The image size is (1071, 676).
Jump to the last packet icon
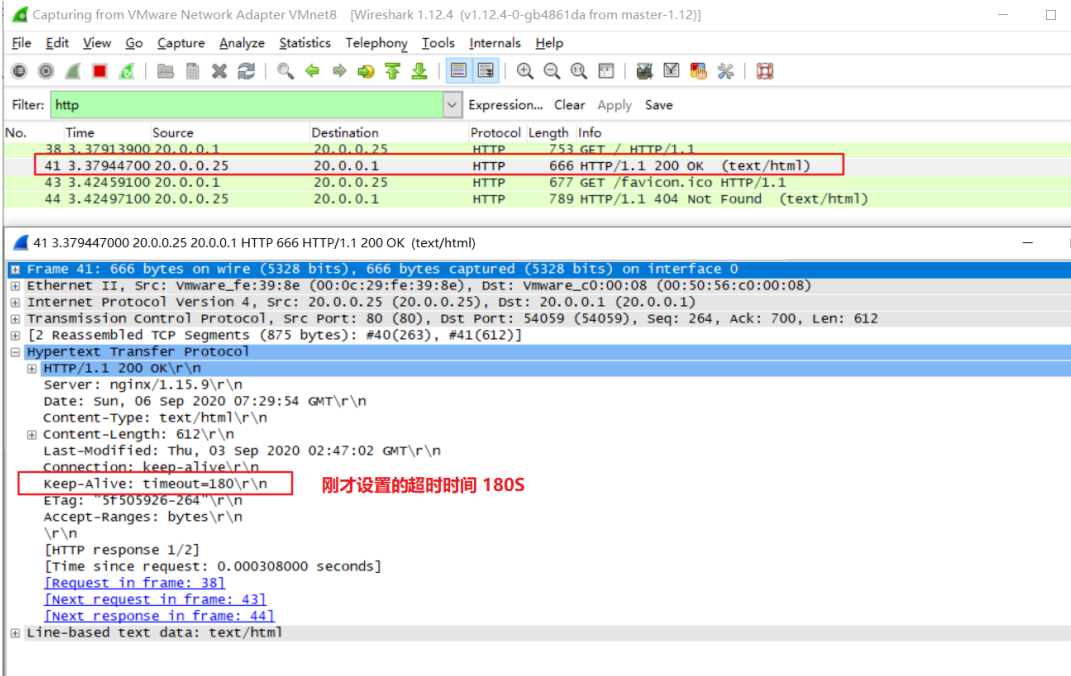[x=419, y=71]
